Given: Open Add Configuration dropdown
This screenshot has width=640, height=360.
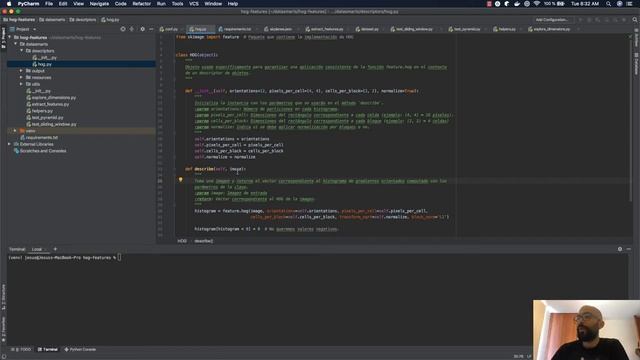Looking at the screenshot, I should click(552, 20).
